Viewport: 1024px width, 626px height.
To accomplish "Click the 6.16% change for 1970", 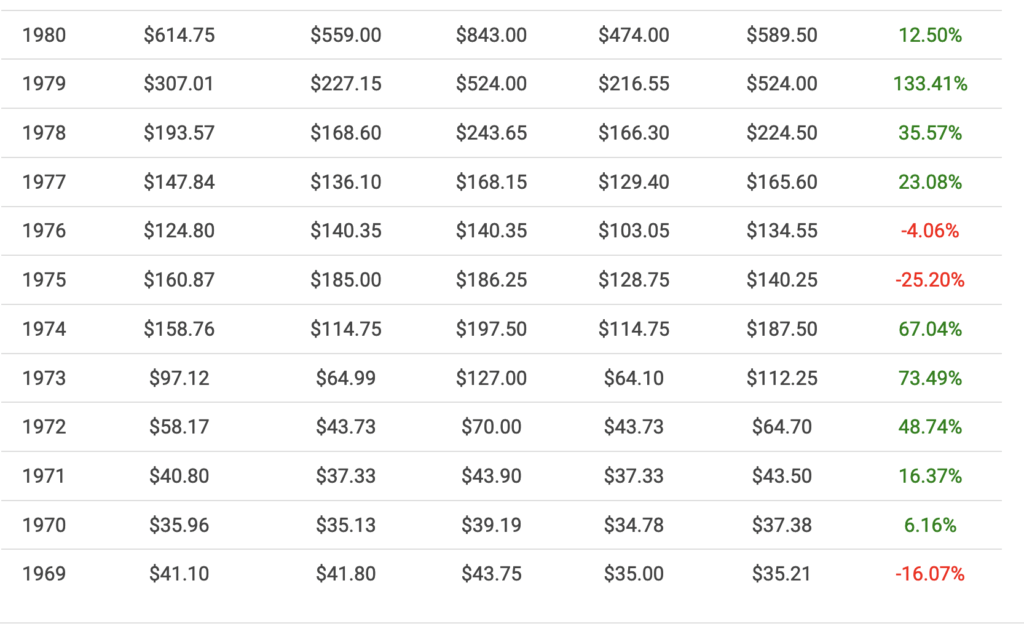I will click(930, 525).
